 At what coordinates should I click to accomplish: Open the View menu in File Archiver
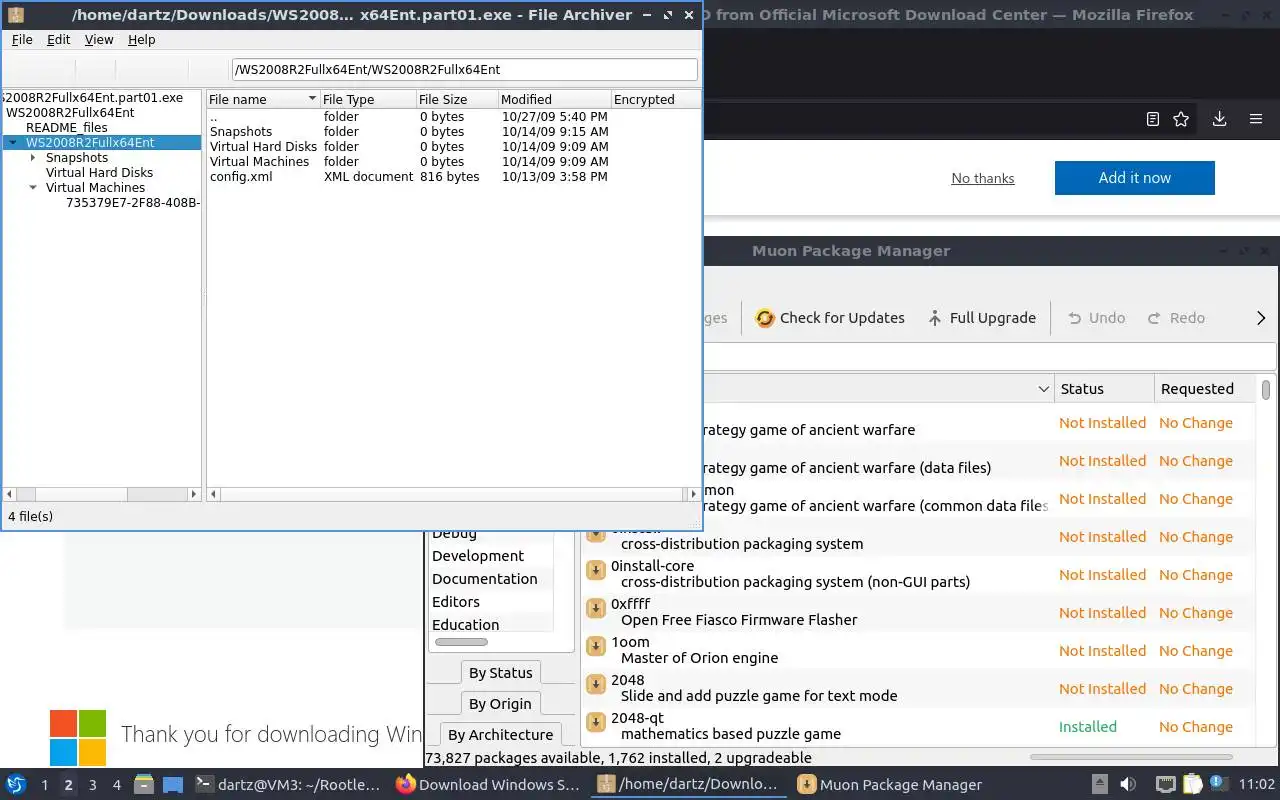(99, 39)
